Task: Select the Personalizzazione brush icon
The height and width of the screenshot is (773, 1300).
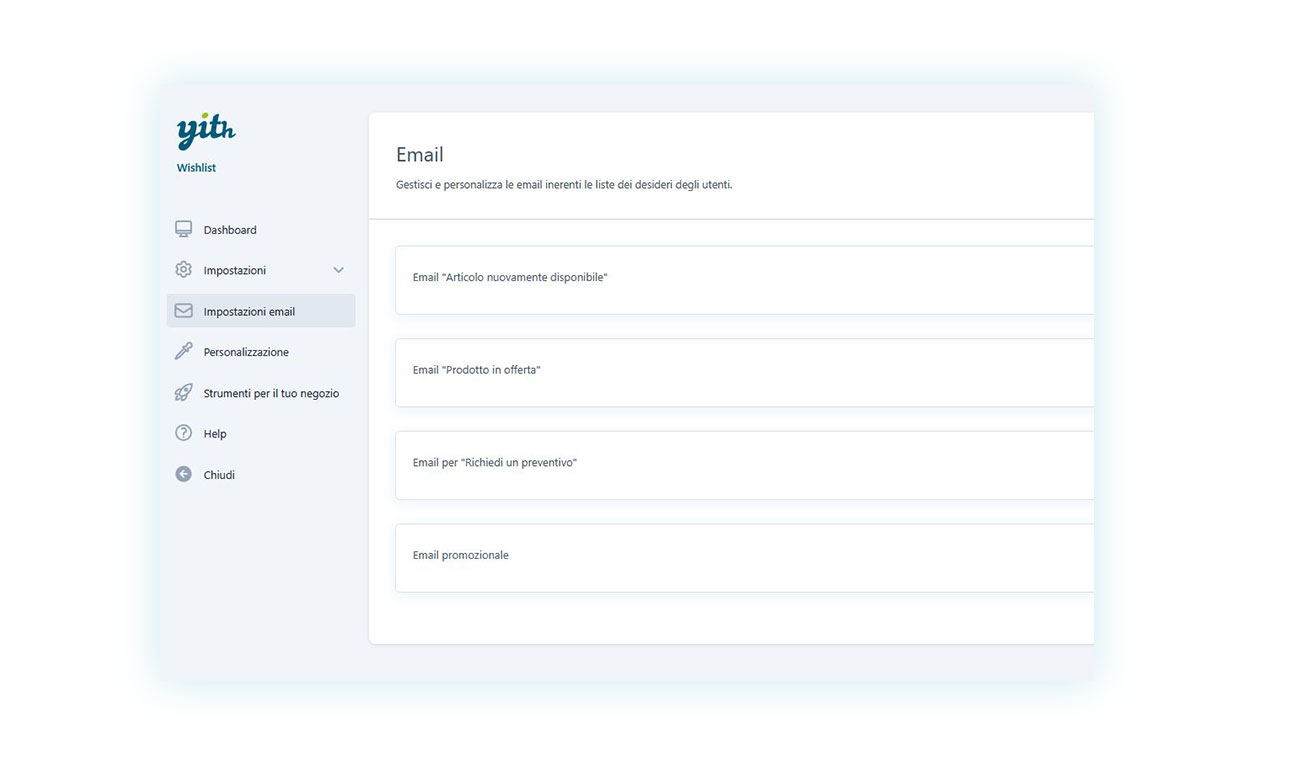Action: tap(183, 351)
